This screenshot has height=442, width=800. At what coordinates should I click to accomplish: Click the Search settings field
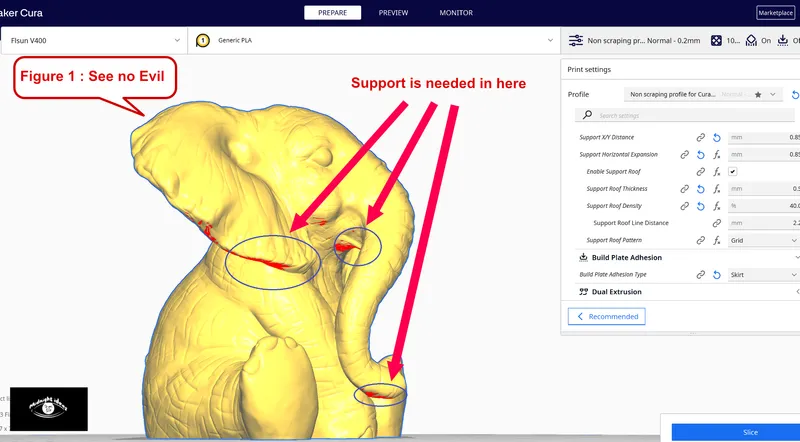(690, 116)
